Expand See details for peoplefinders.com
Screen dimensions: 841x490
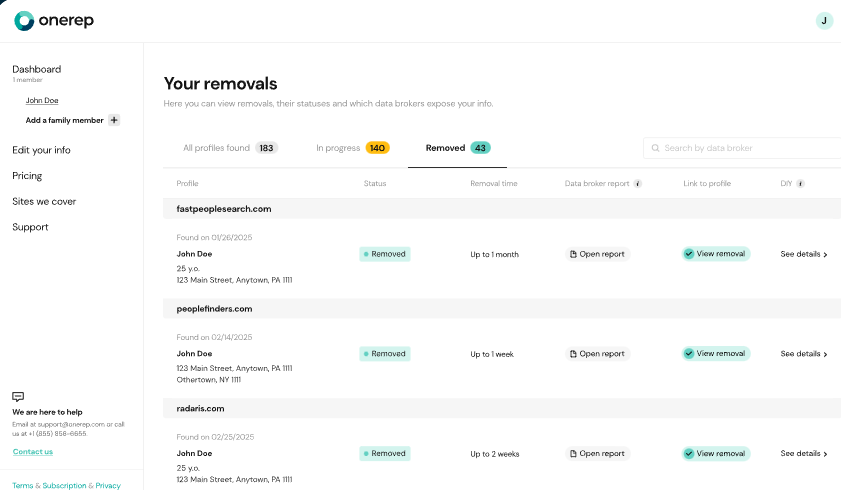[804, 353]
